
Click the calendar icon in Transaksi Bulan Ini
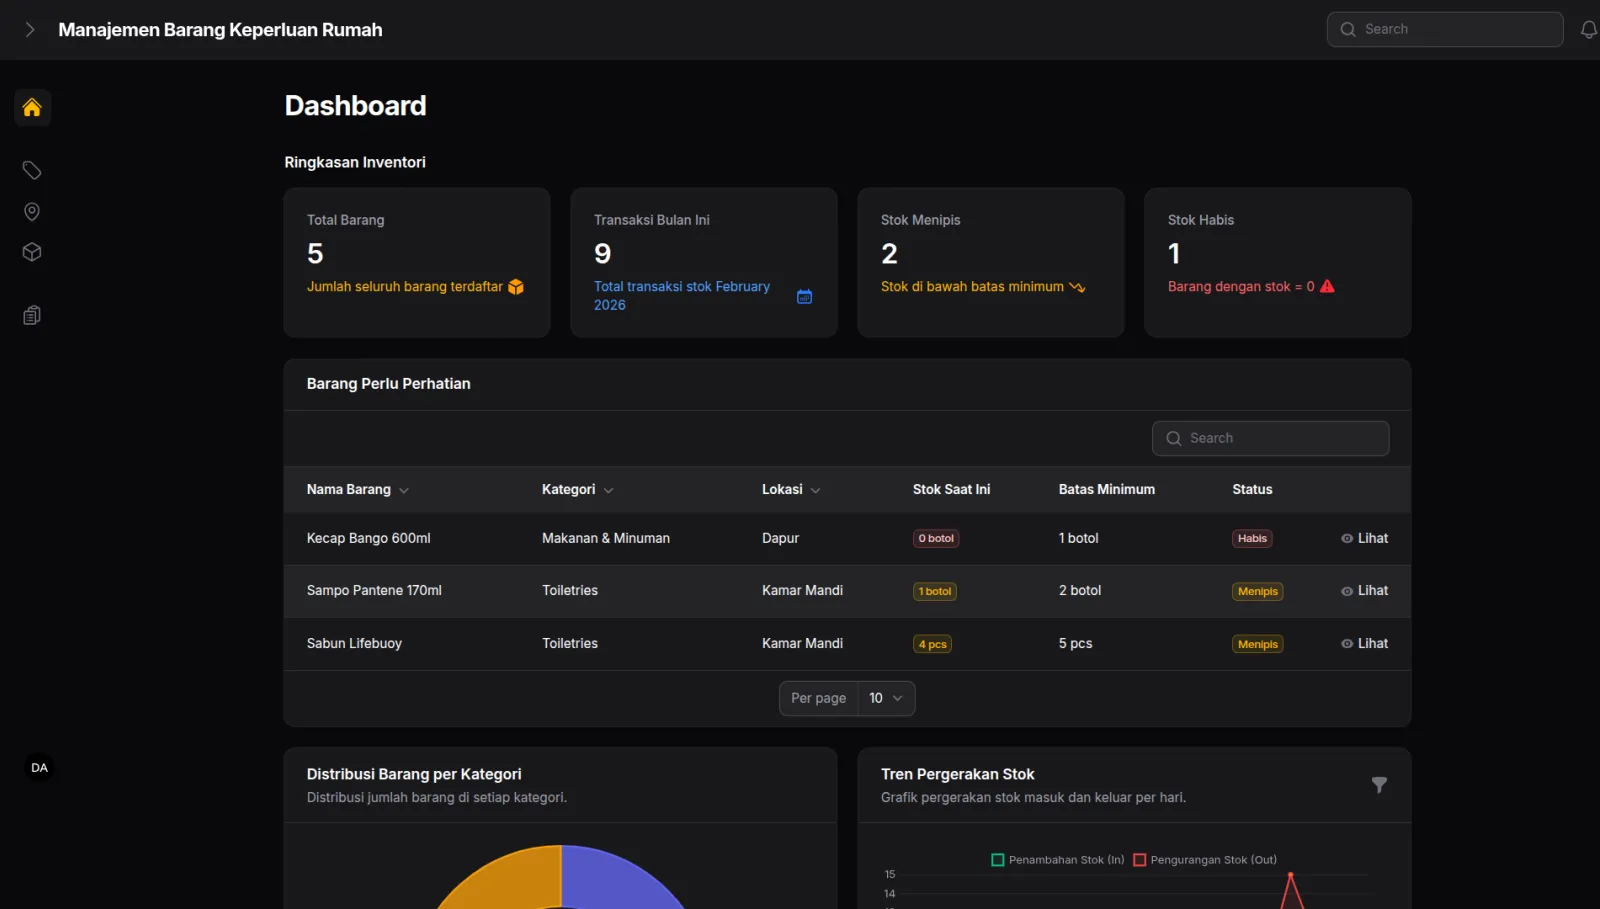click(x=804, y=296)
